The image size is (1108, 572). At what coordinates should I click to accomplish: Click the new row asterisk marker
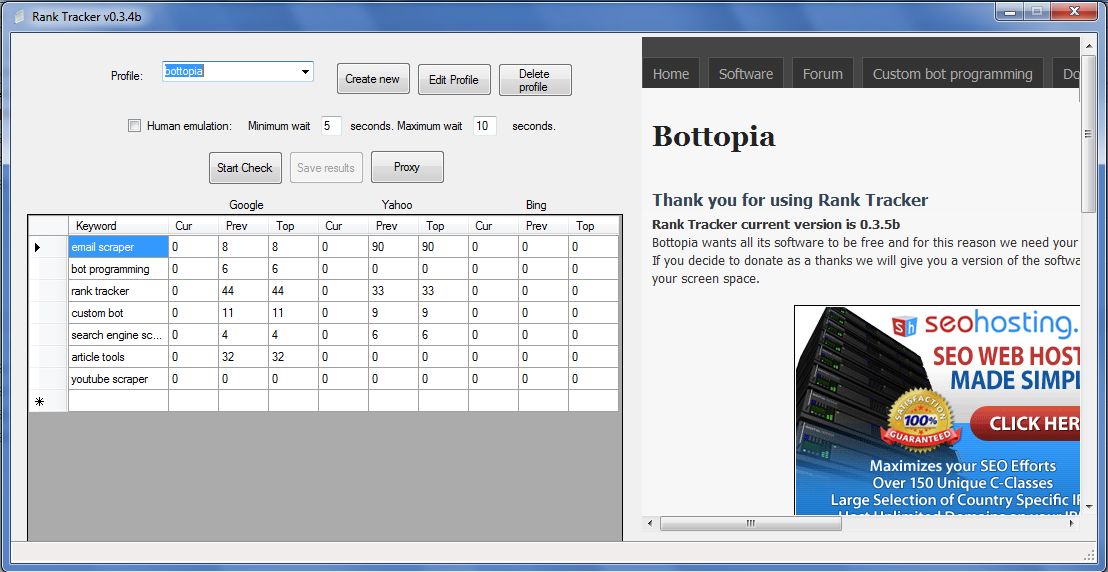(x=39, y=401)
